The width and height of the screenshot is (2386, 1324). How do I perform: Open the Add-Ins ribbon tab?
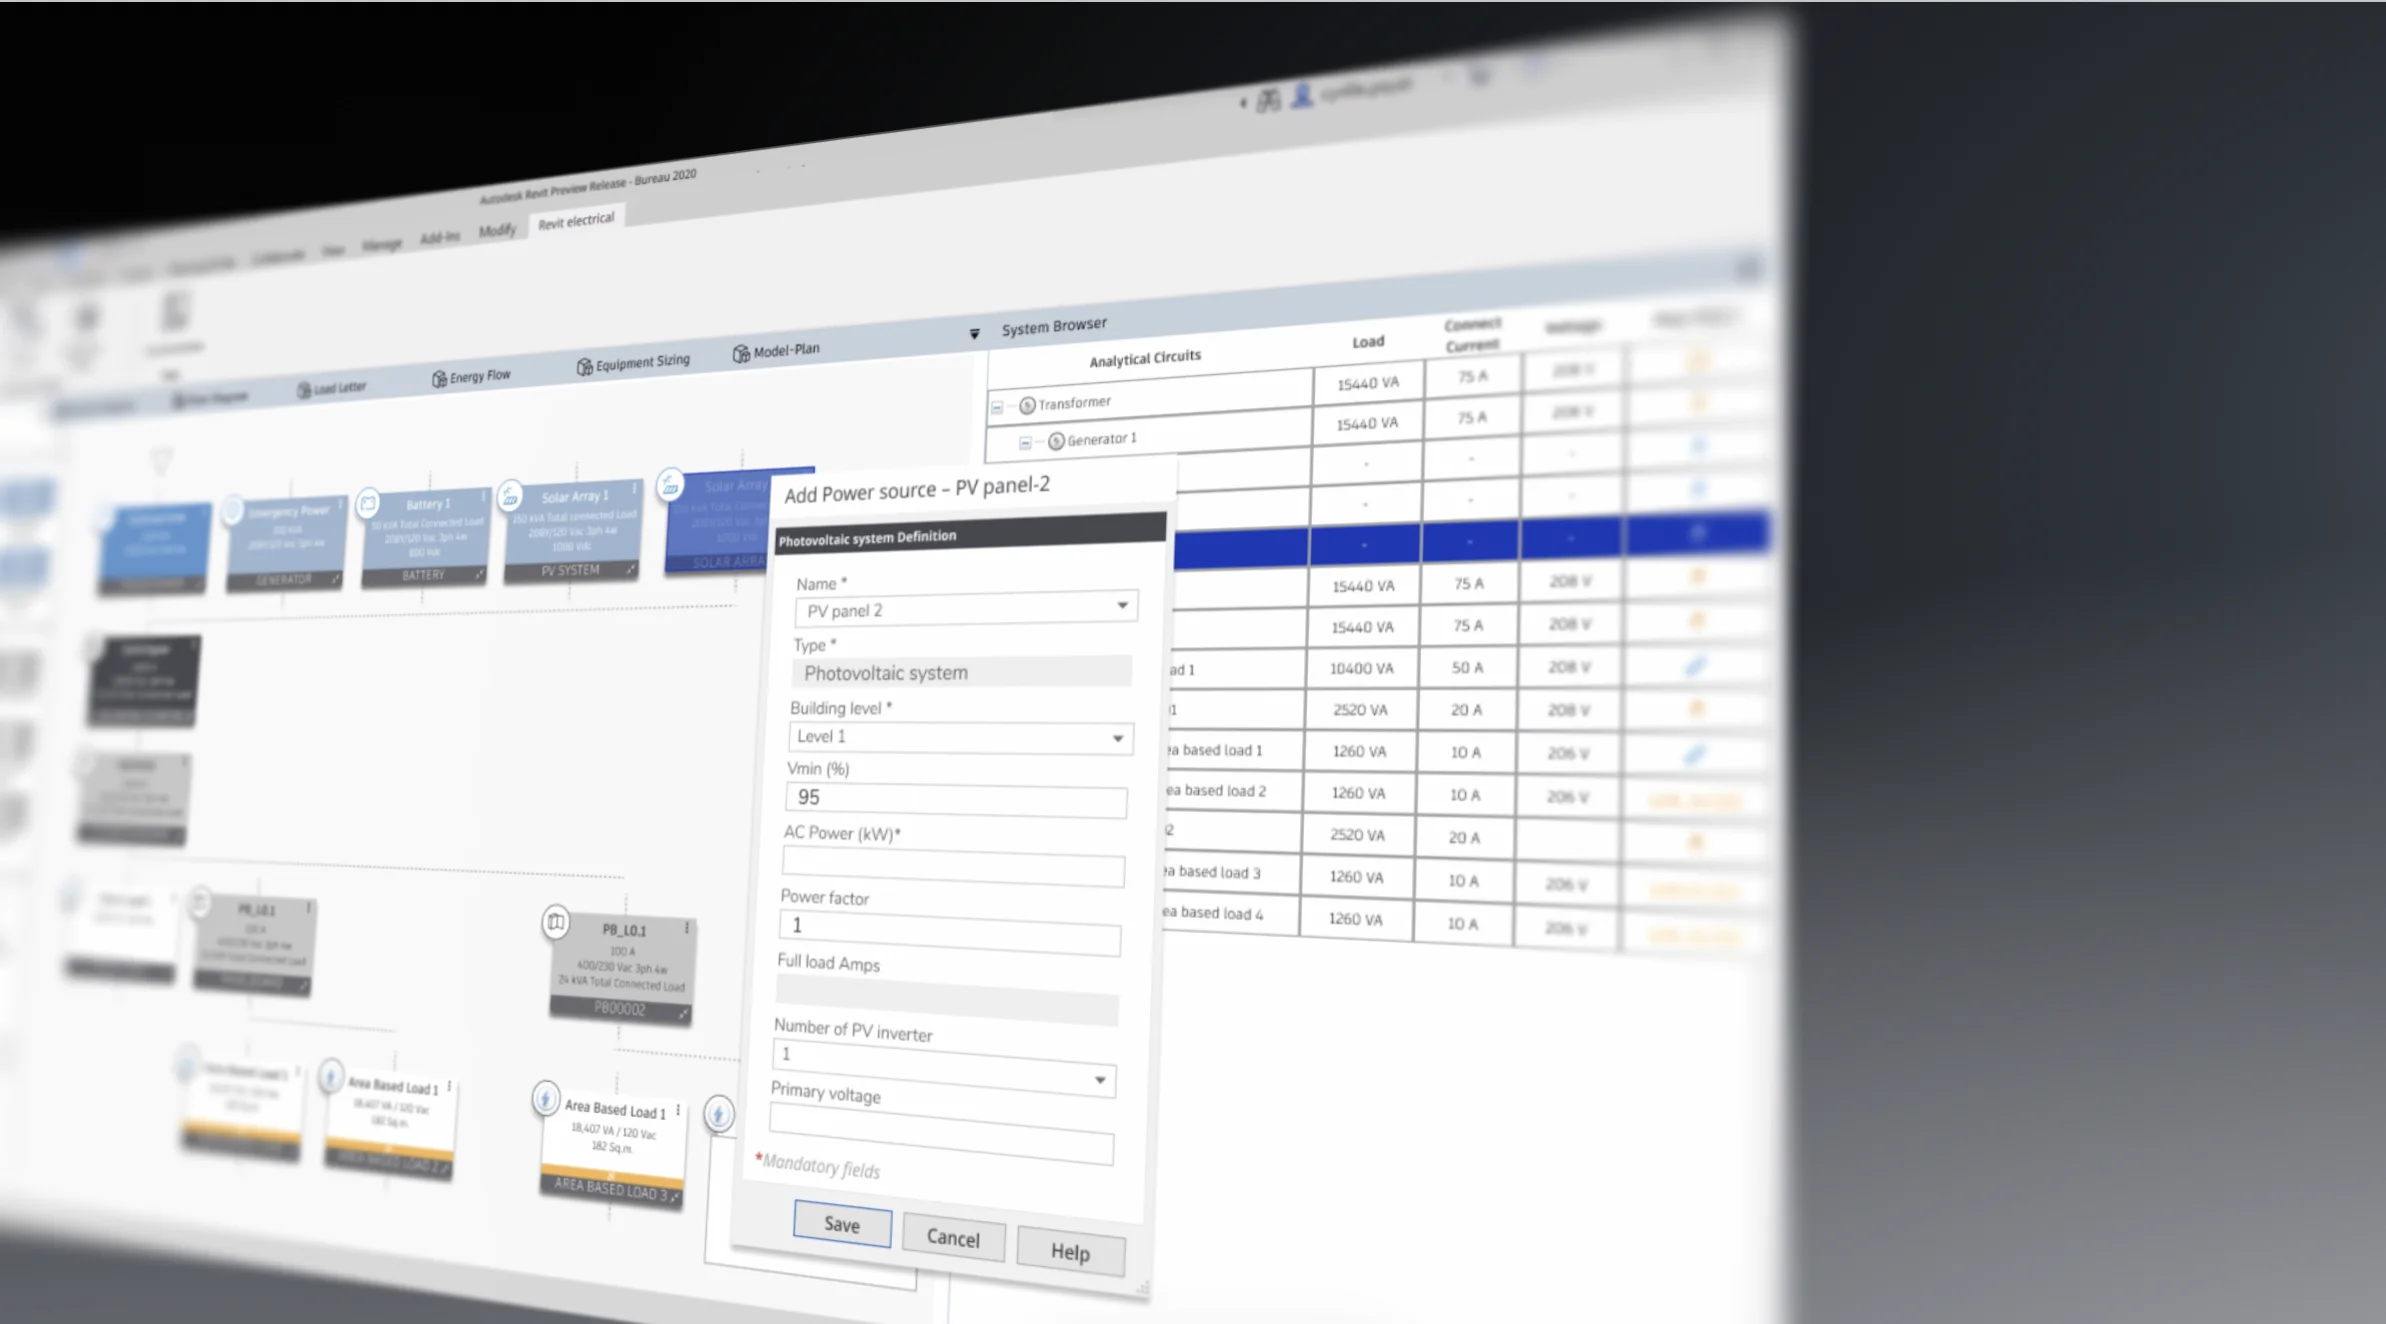coord(440,237)
